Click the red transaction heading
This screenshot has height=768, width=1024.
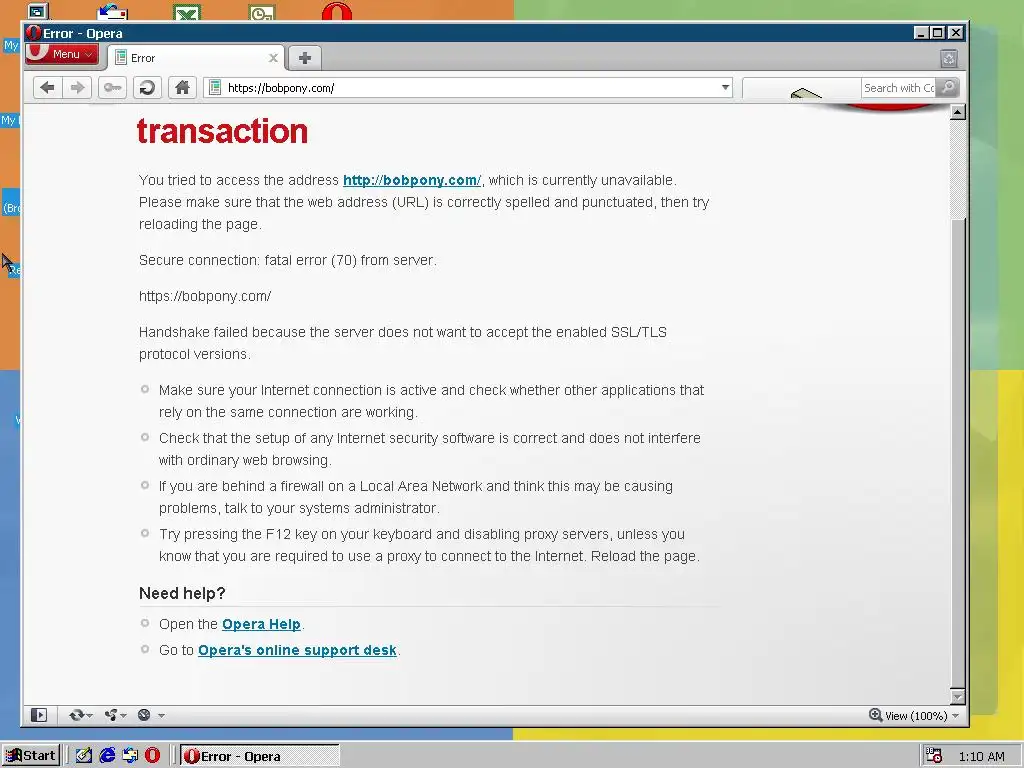pyautogui.click(x=222, y=131)
